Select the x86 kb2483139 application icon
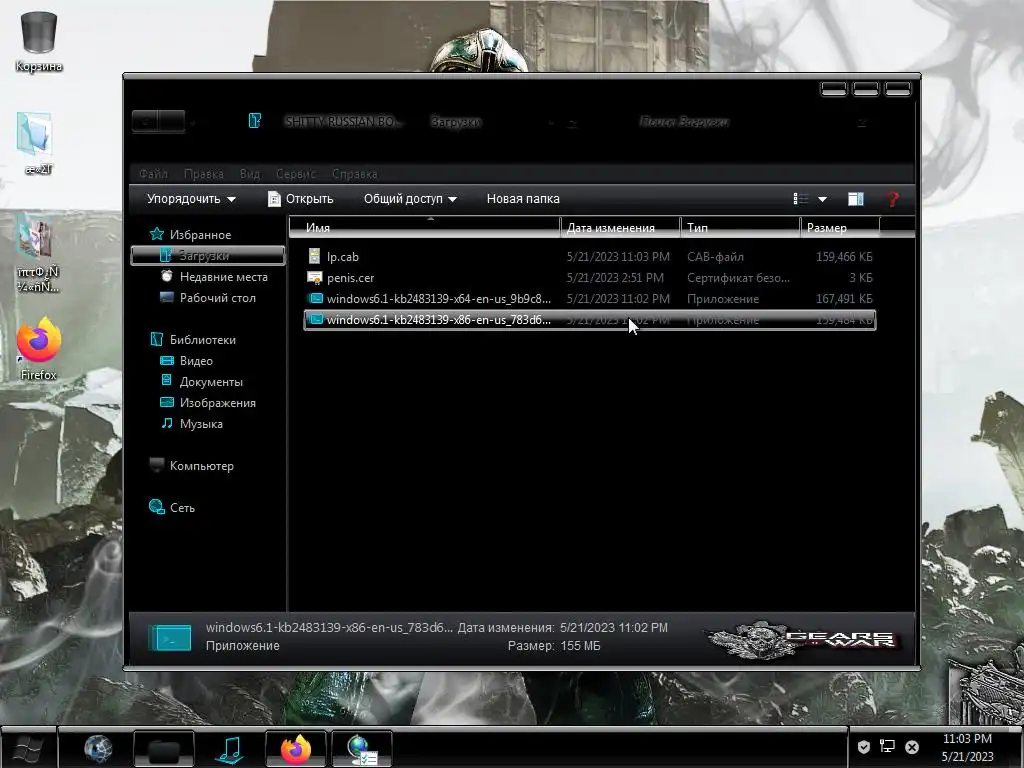The width and height of the screenshot is (1024, 768). [x=315, y=319]
